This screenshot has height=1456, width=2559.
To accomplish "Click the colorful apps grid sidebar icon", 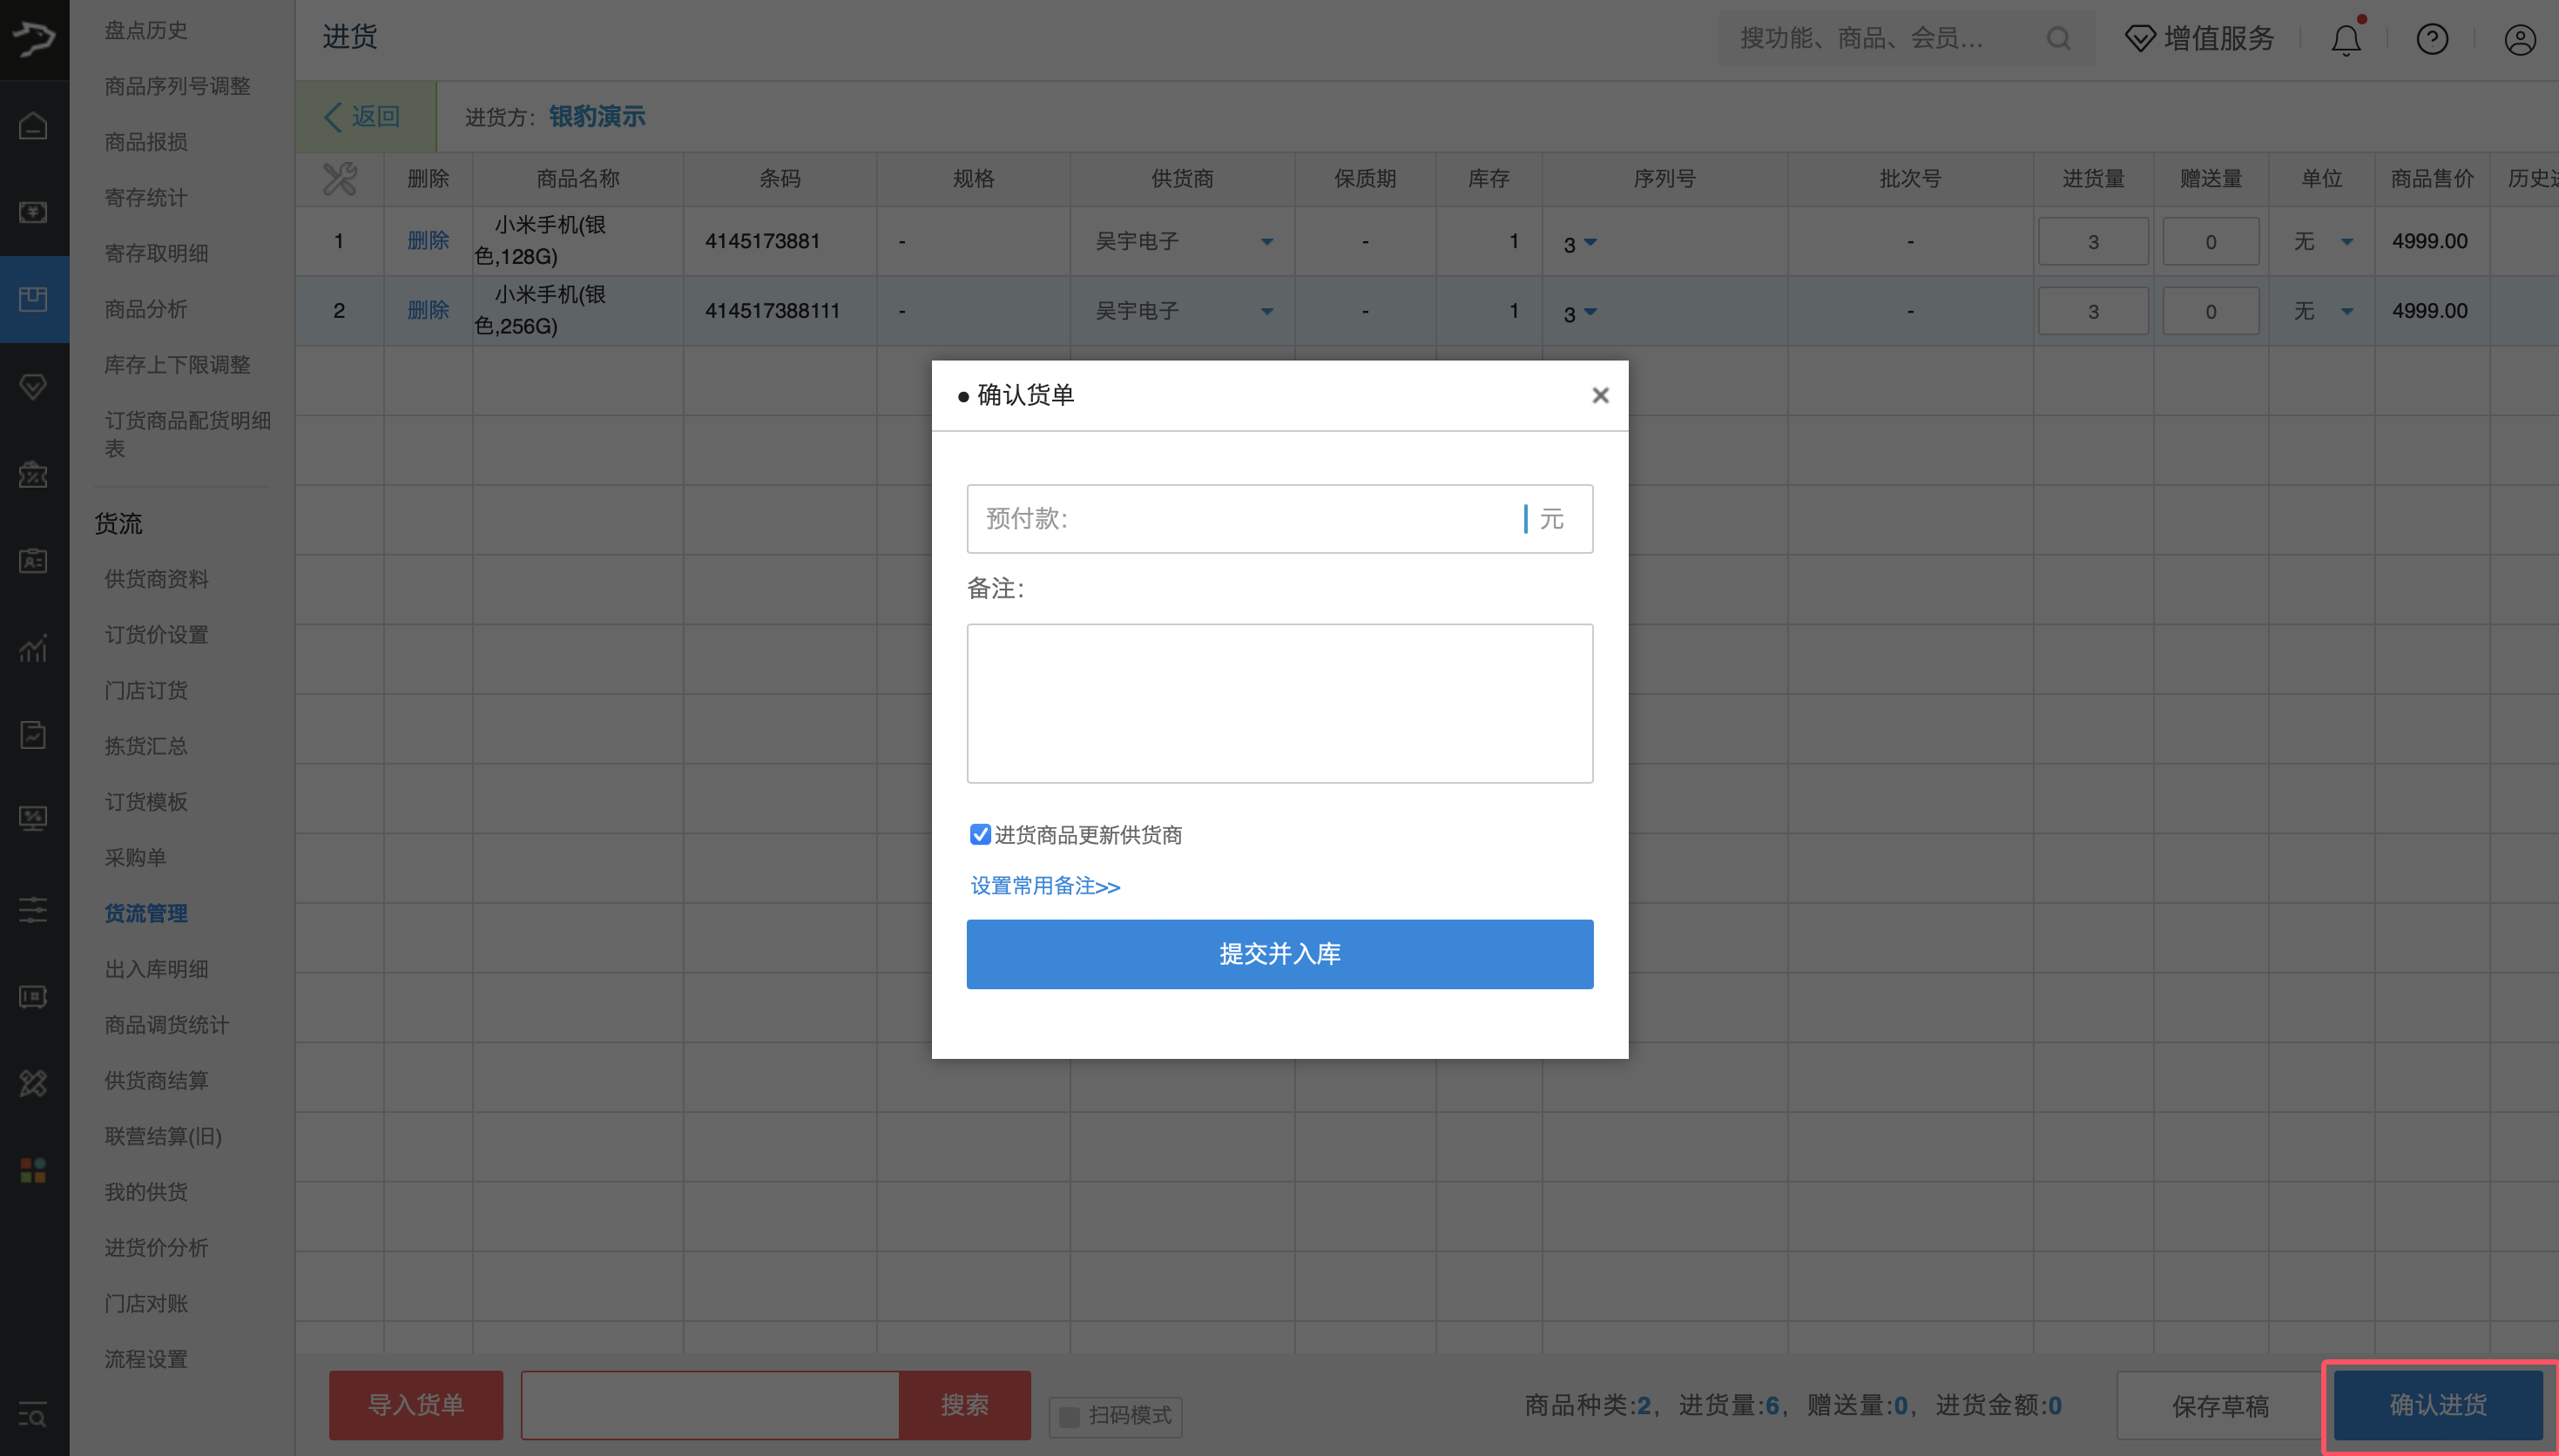I will click(x=33, y=1170).
